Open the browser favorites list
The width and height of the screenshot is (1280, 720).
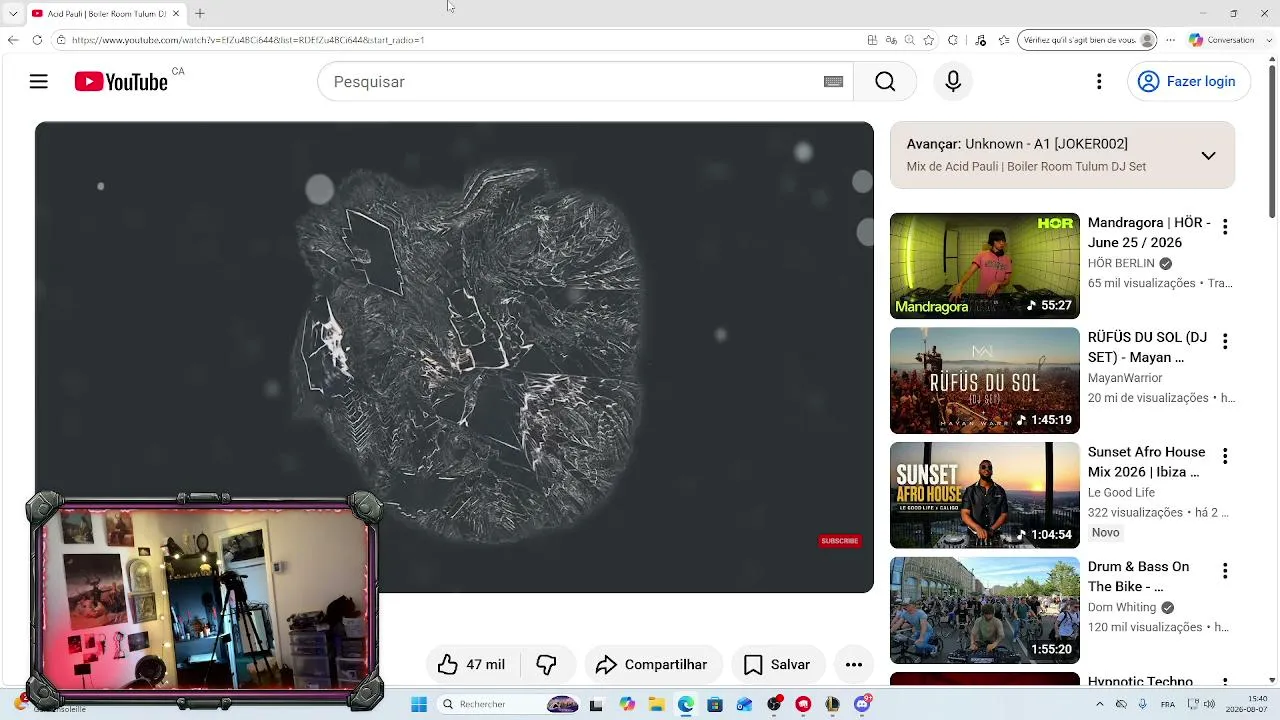pos(1004,40)
